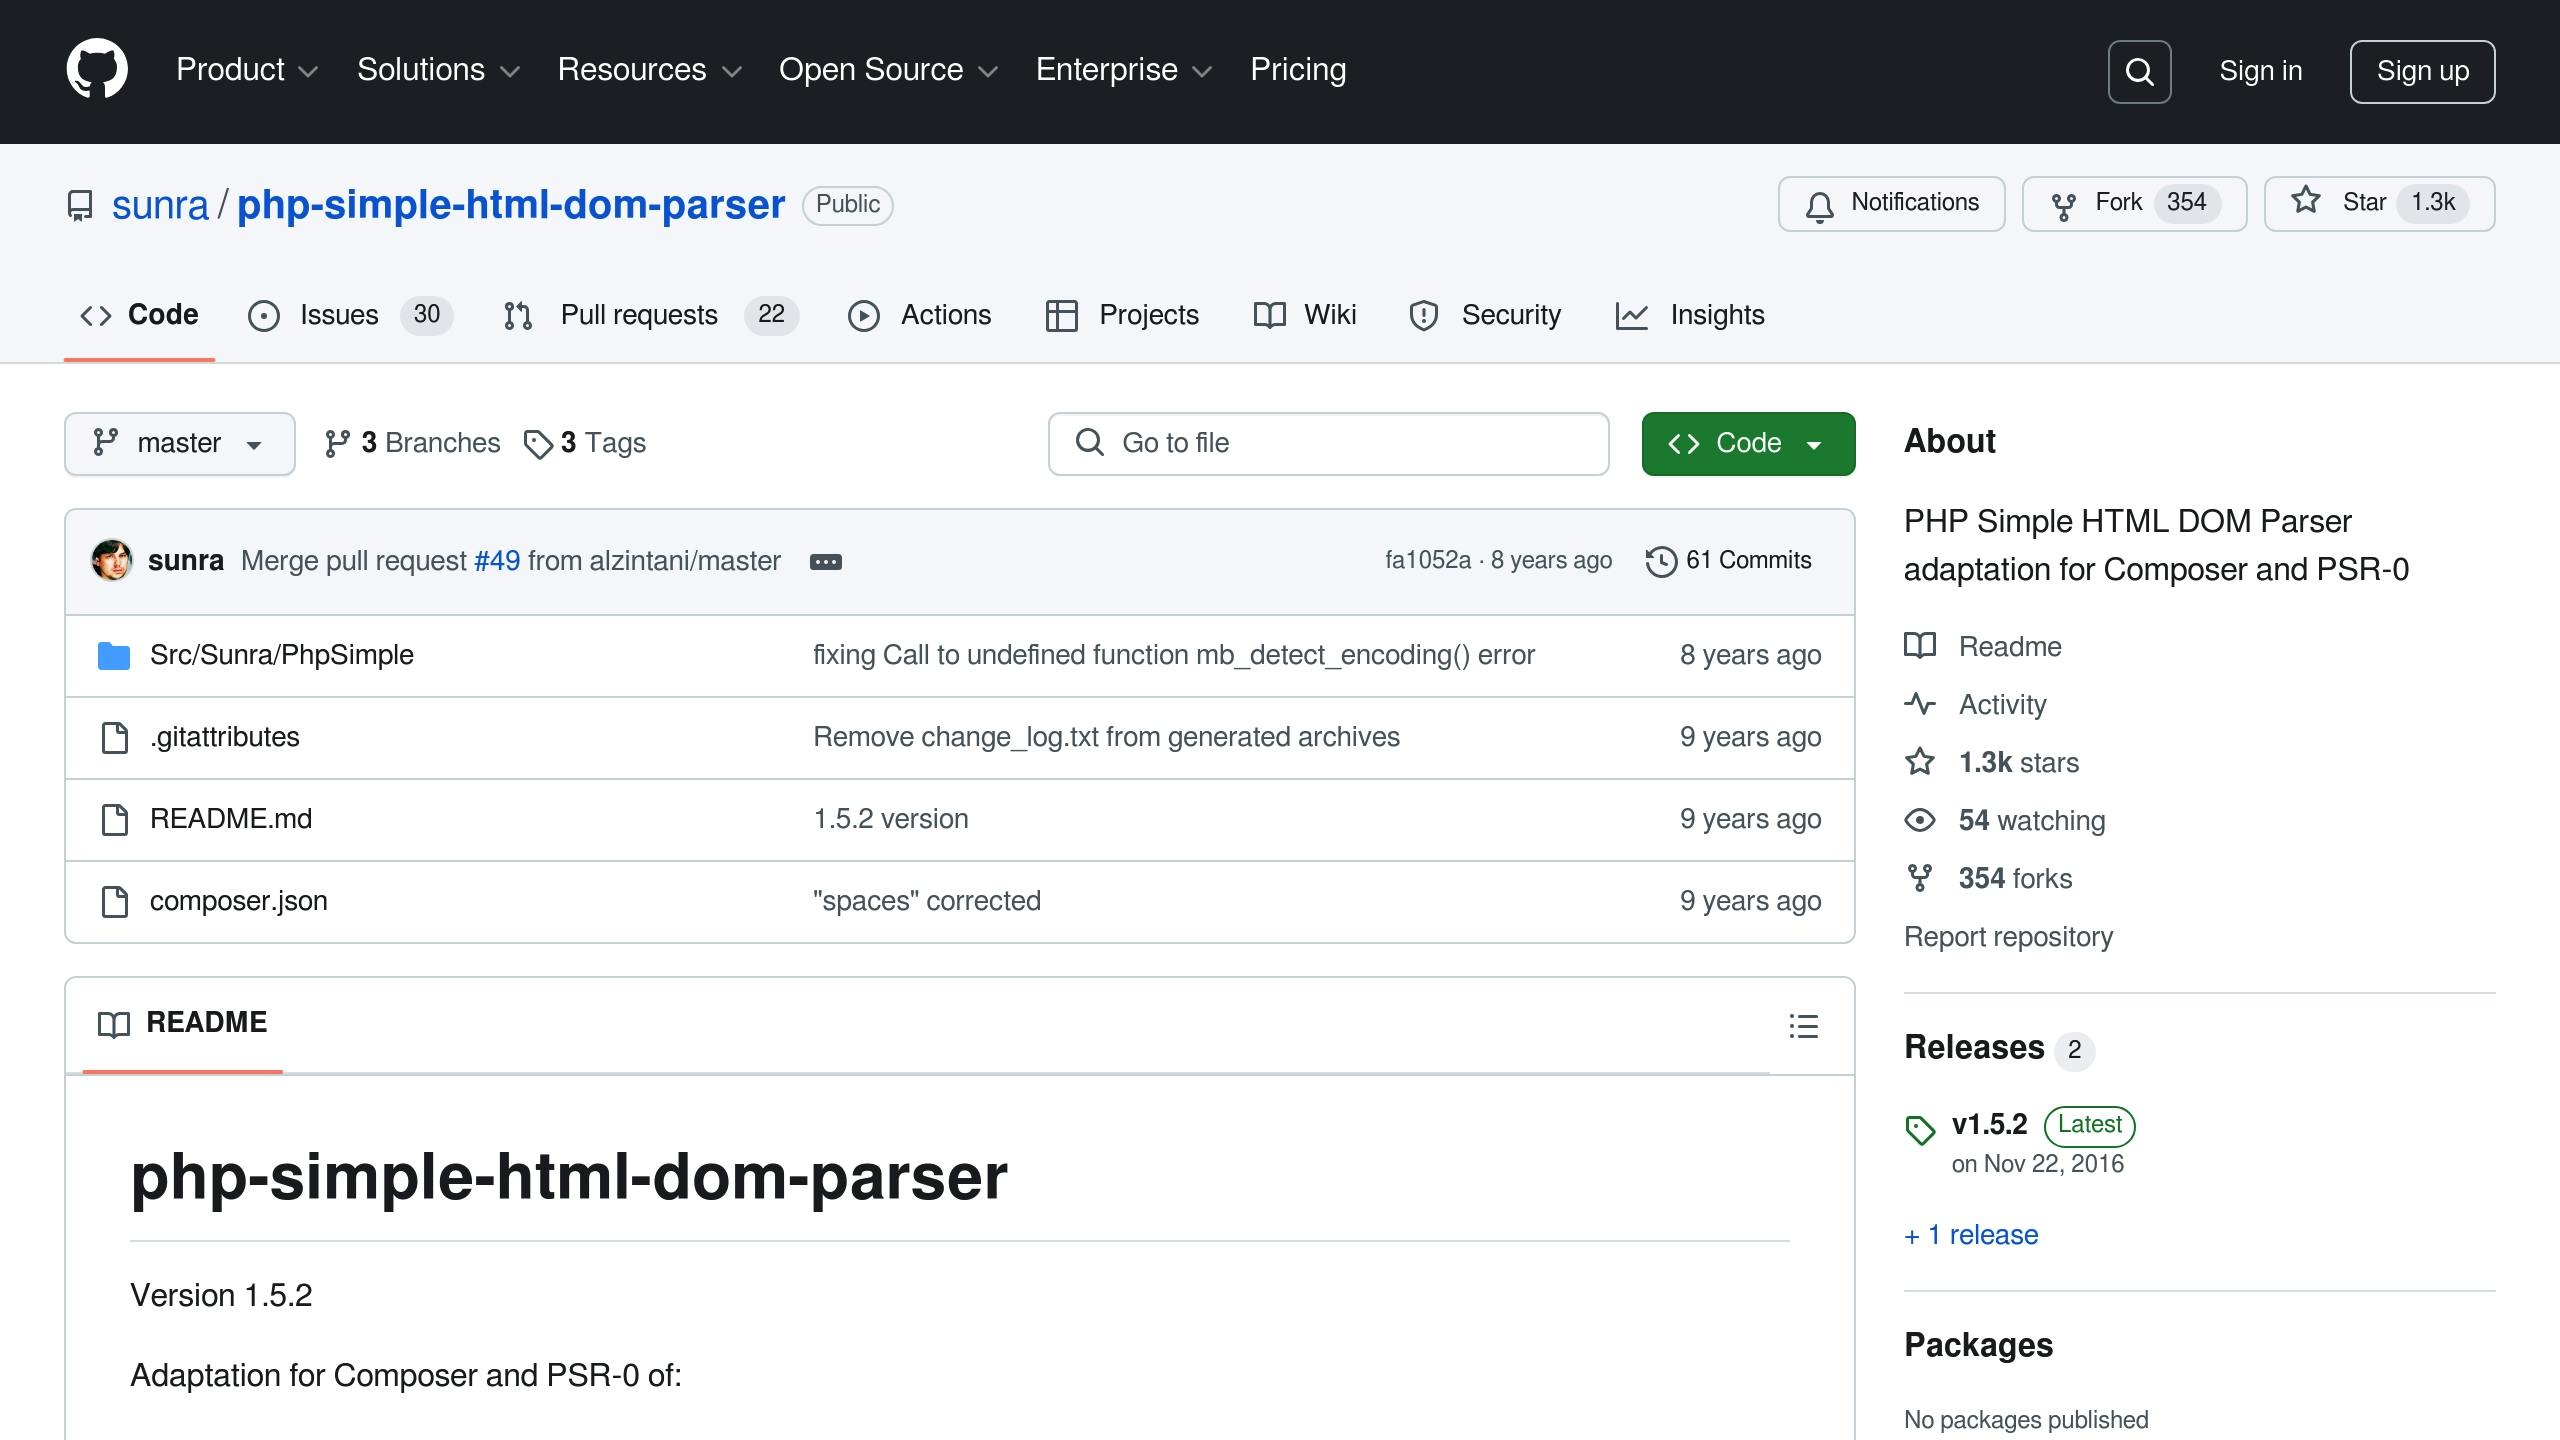Open the sunra owner link
Screen dimensions: 2560x1440
(160, 205)
